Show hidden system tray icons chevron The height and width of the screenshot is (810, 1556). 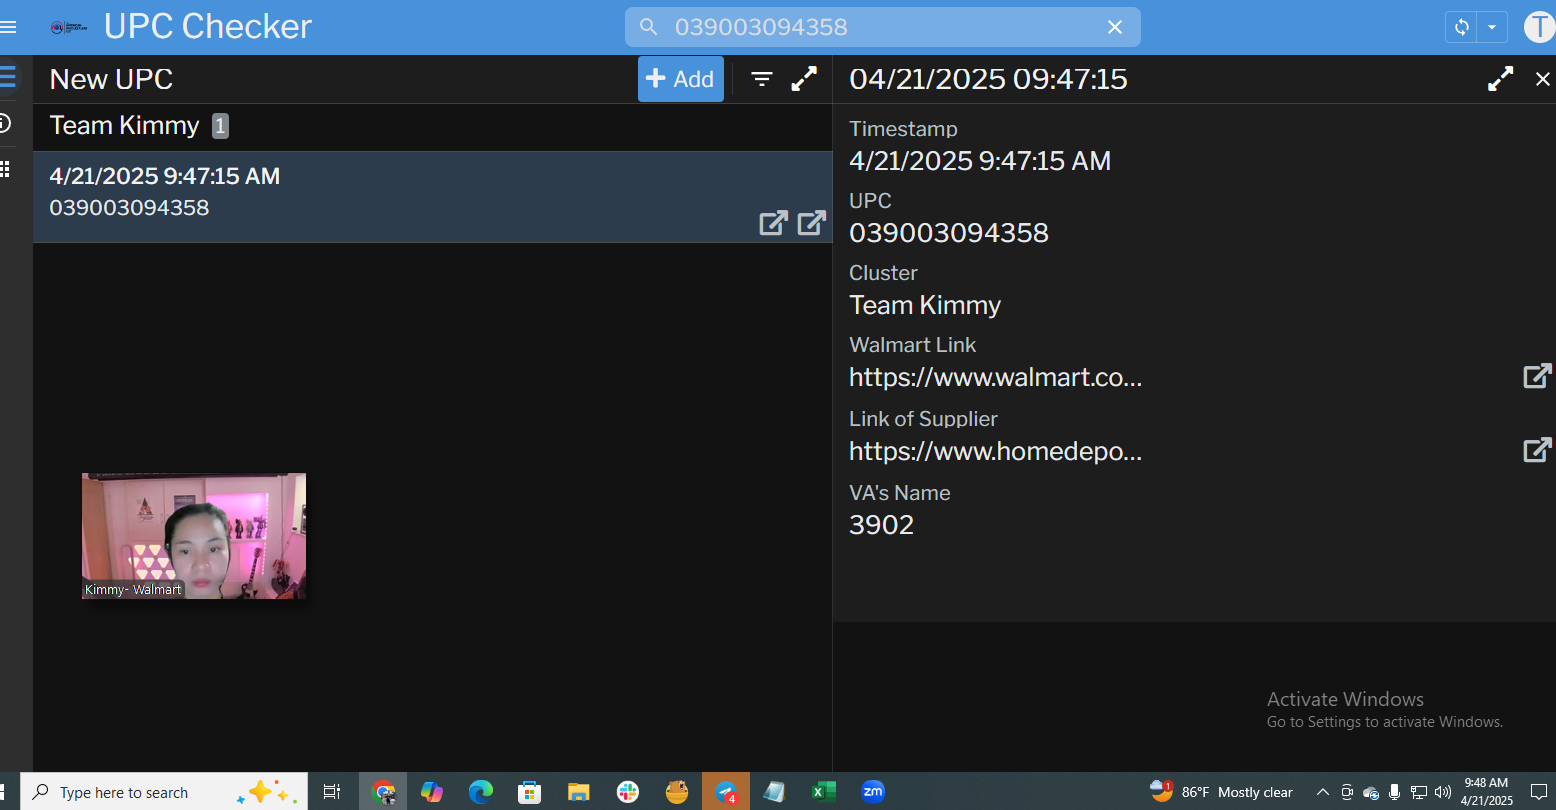[1322, 792]
